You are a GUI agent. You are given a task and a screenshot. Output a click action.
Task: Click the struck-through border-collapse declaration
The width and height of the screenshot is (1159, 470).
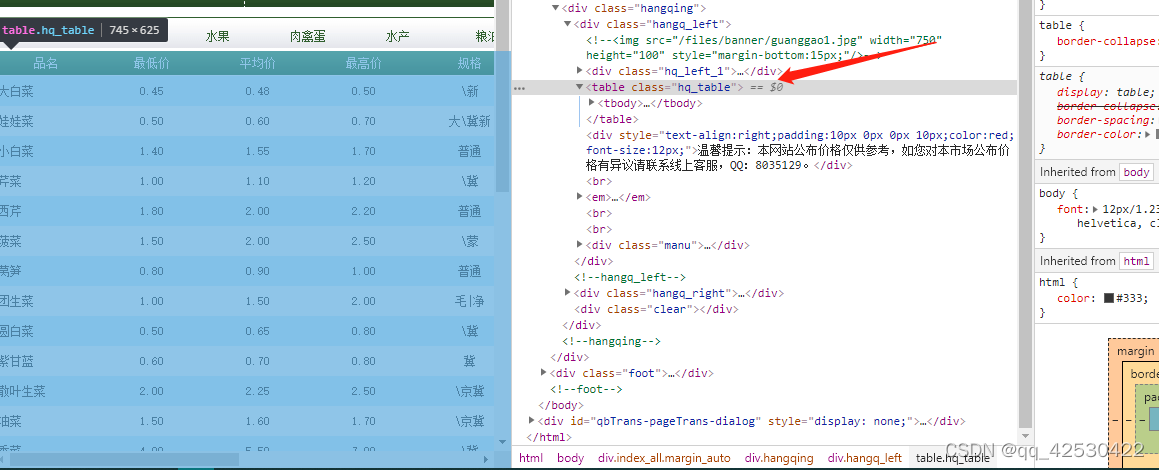[x=1107, y=106]
